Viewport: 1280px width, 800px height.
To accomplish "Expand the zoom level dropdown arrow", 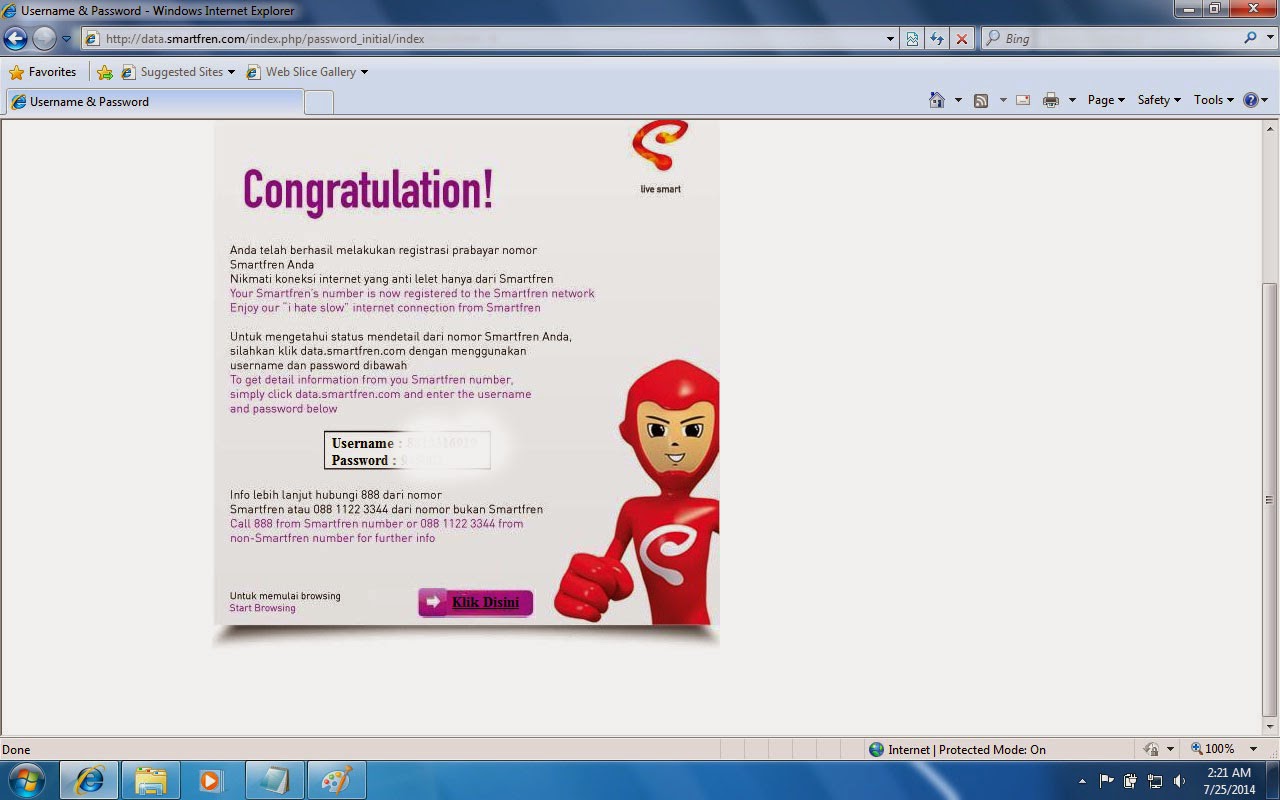I will (x=1253, y=749).
